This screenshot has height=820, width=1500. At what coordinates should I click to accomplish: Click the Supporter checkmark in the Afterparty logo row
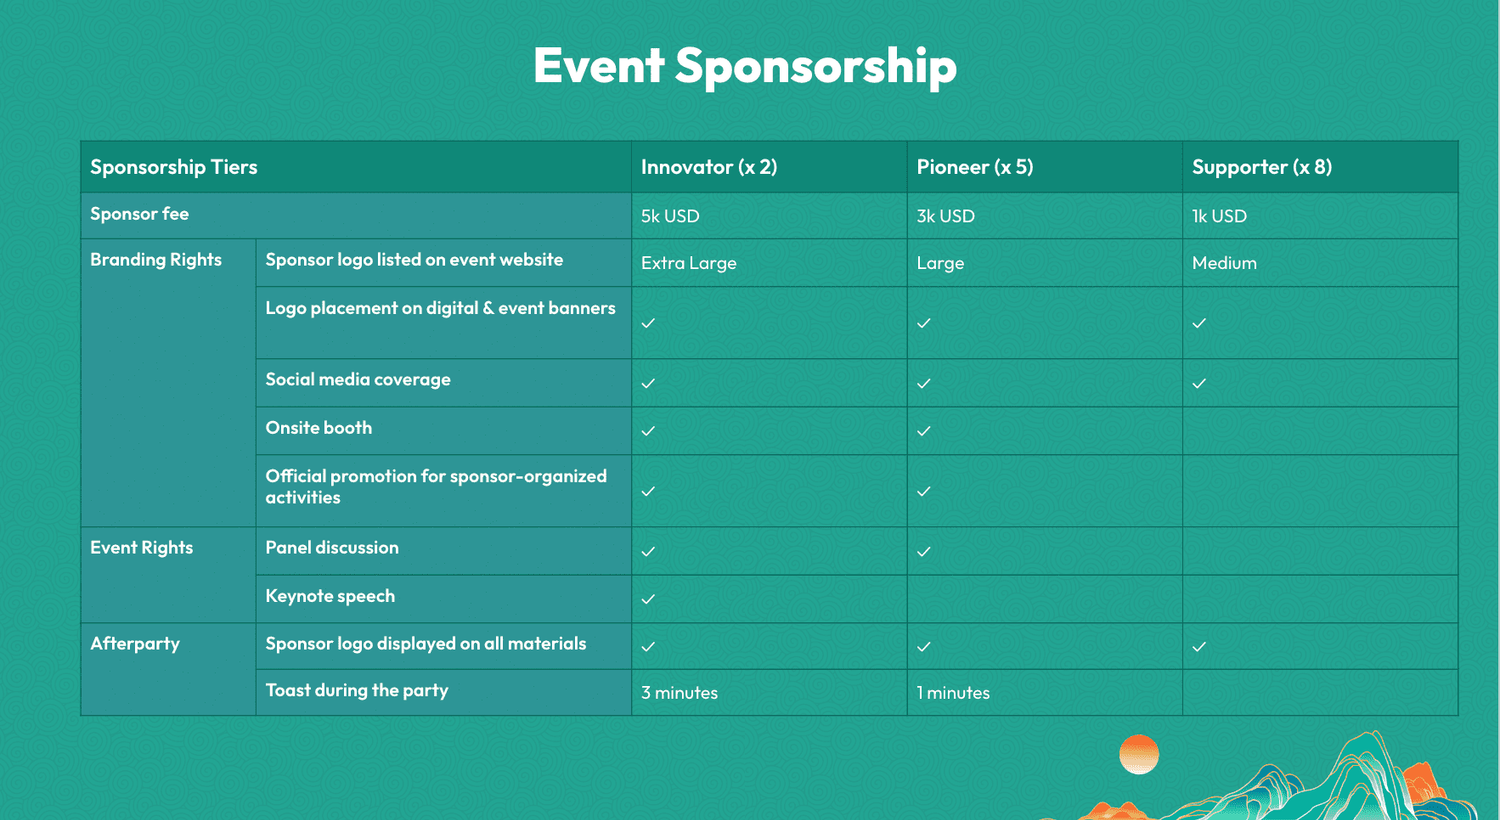pos(1199,647)
